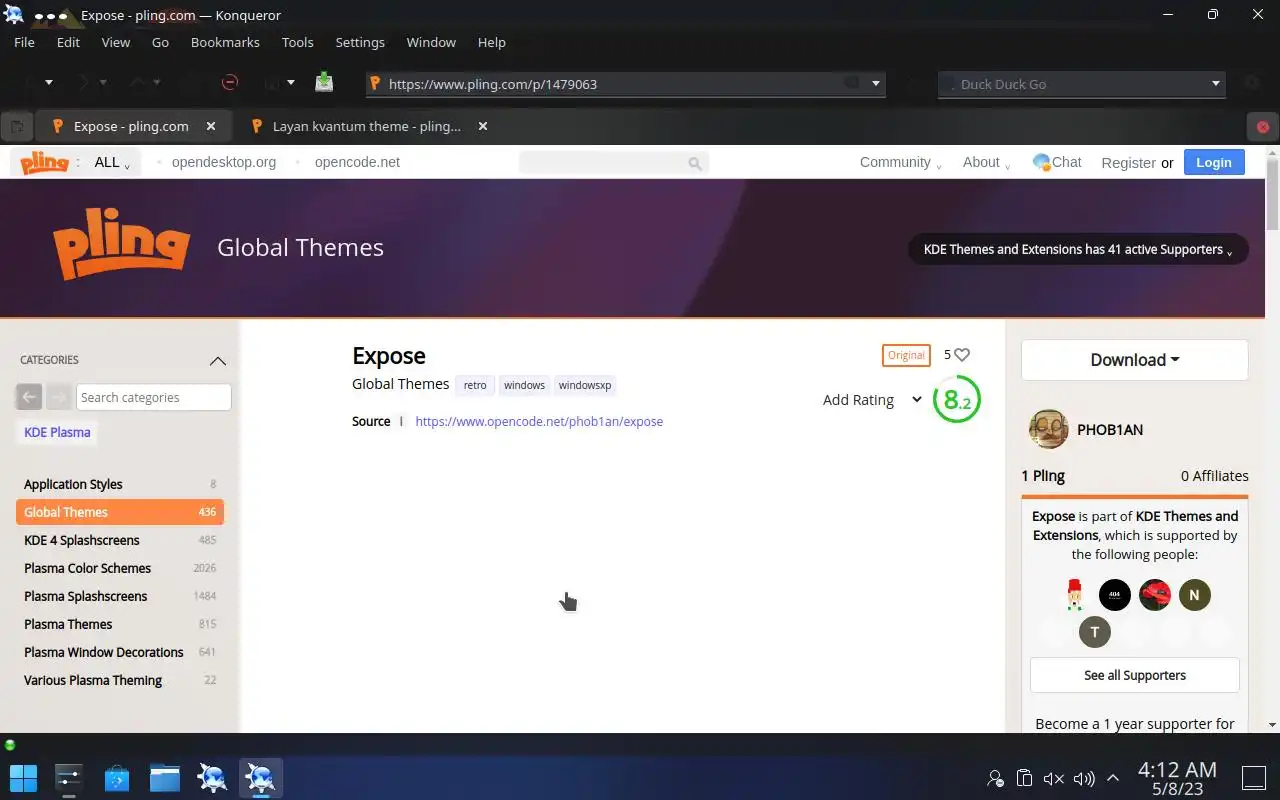This screenshot has width=1280, height=800.
Task: Expand the Community menu
Action: [900, 162]
